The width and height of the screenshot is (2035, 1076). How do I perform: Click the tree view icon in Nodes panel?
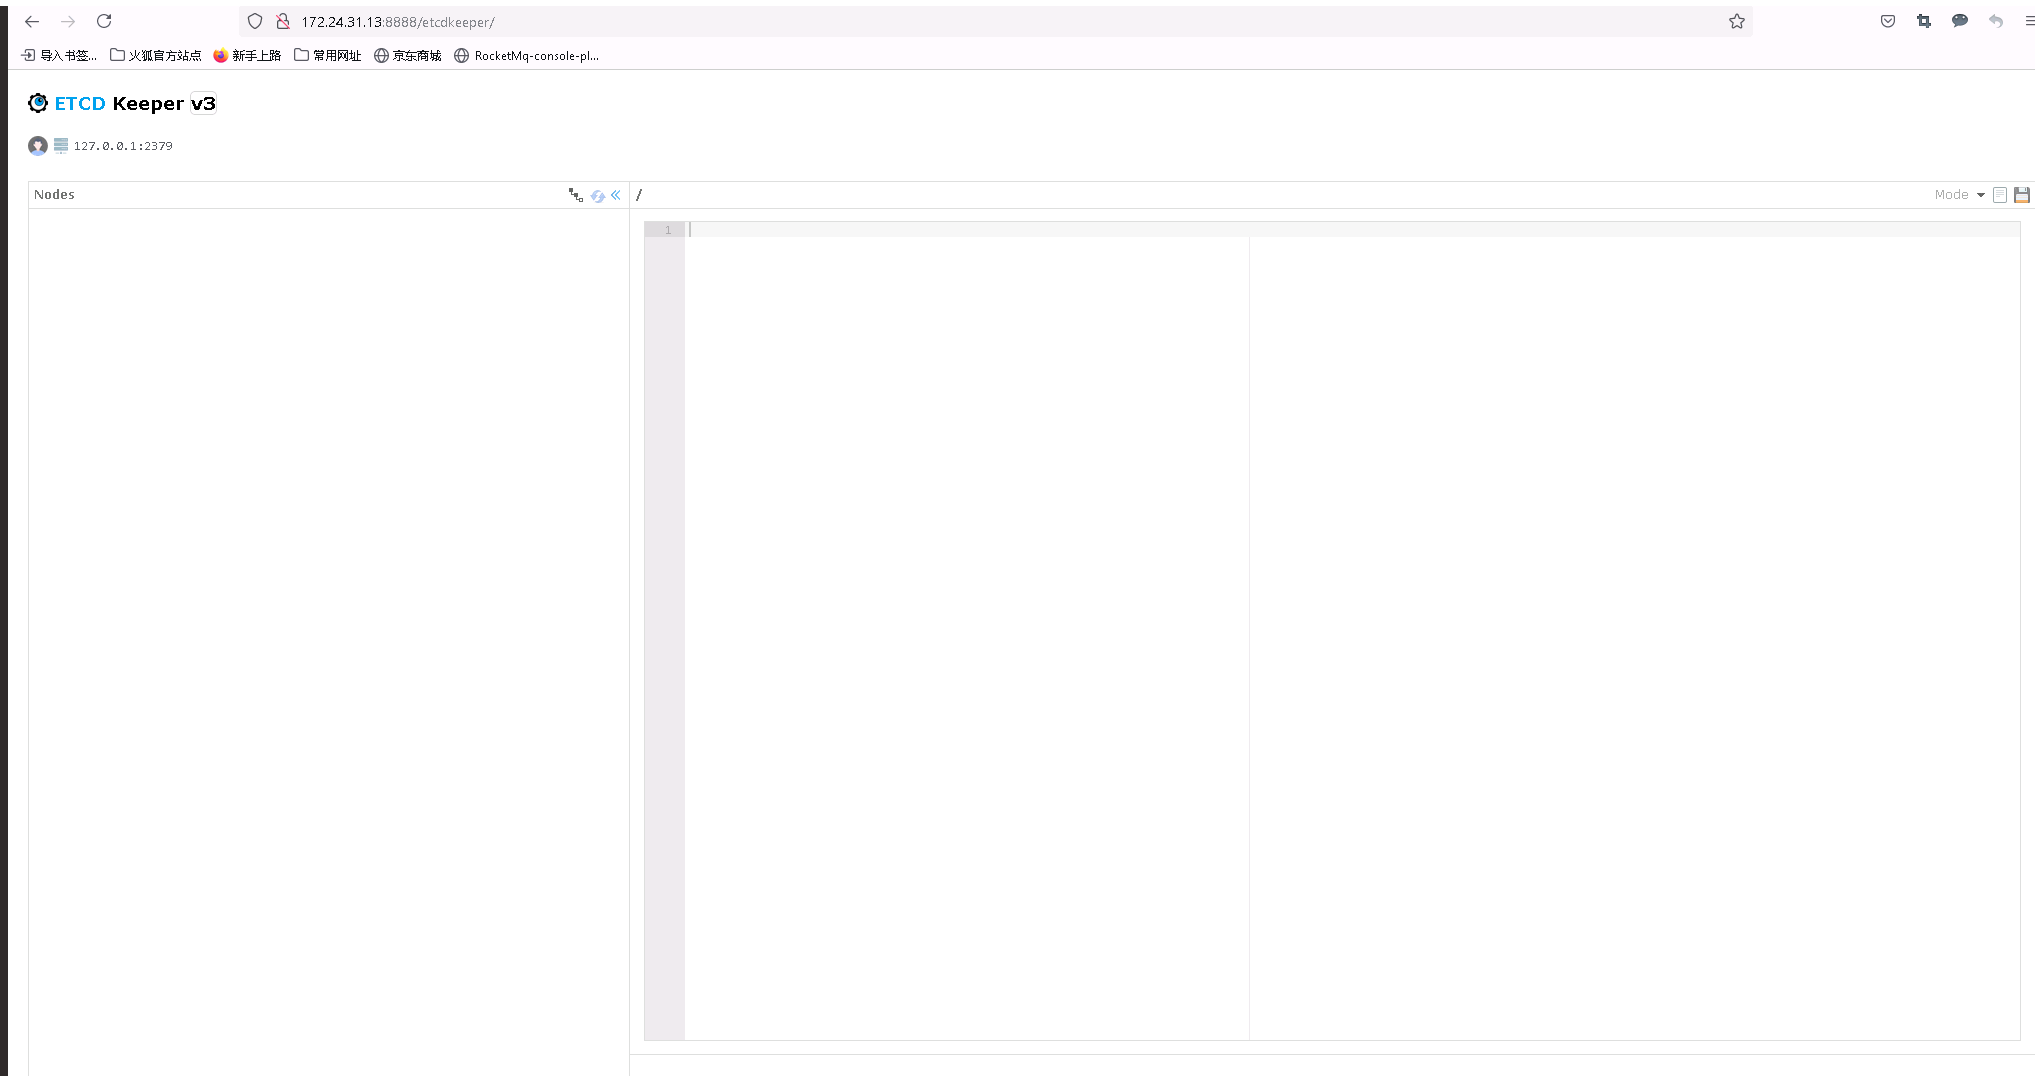point(576,195)
